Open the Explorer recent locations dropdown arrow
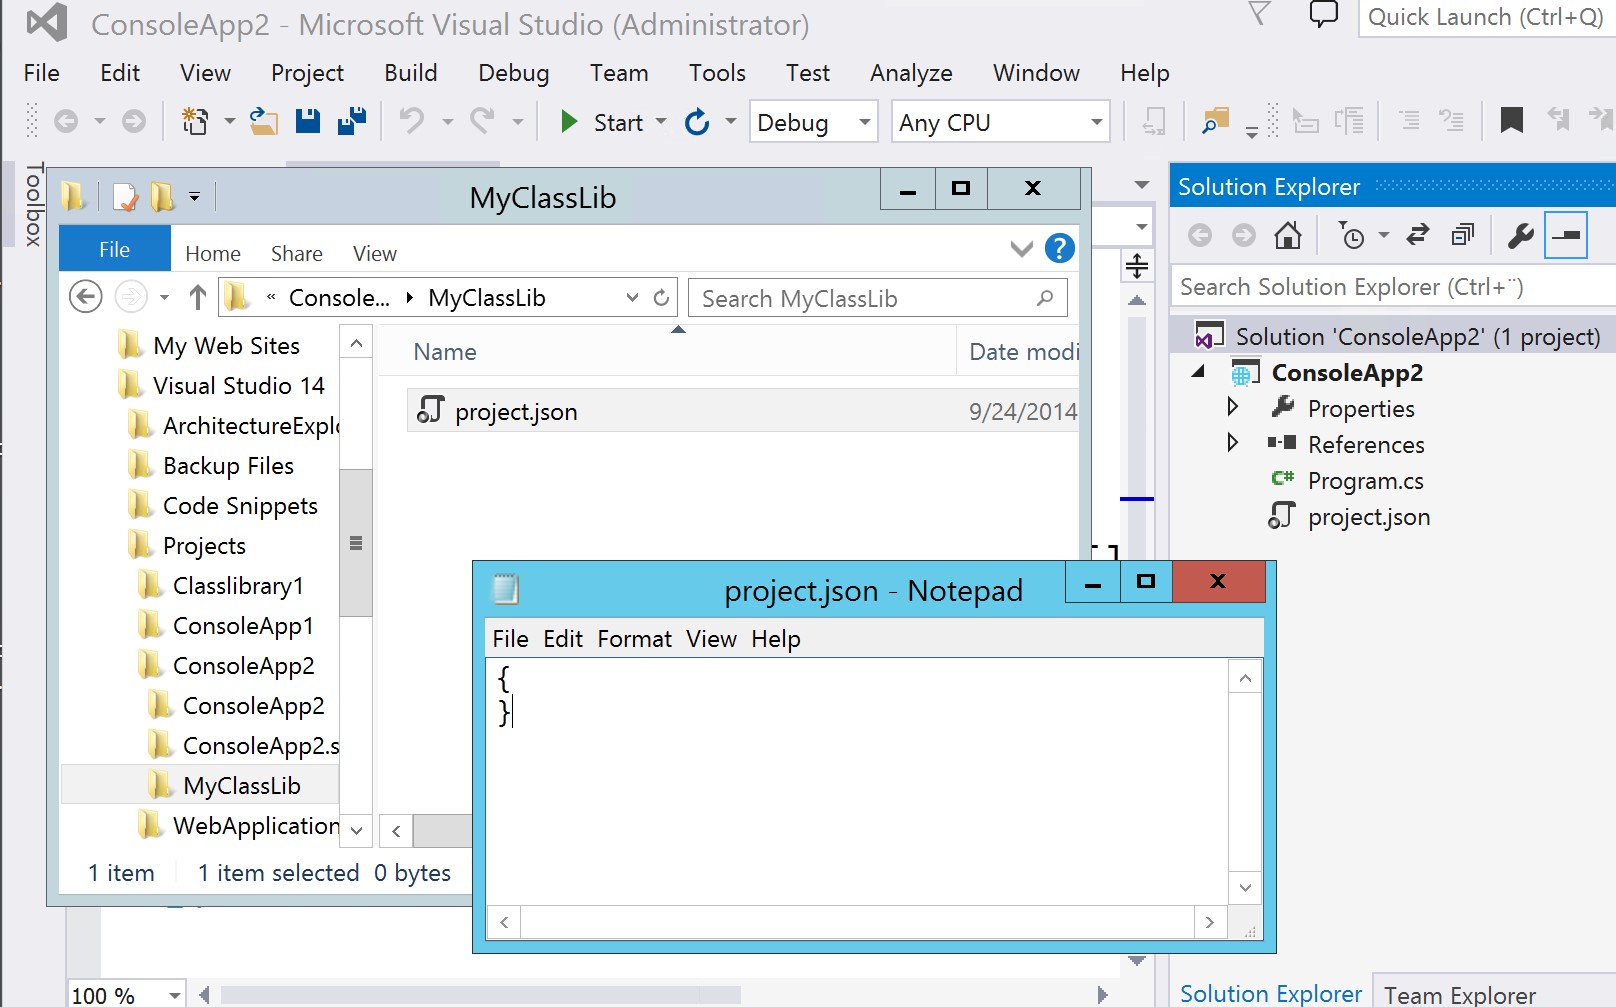The width and height of the screenshot is (1616, 1007). pyautogui.click(x=165, y=298)
